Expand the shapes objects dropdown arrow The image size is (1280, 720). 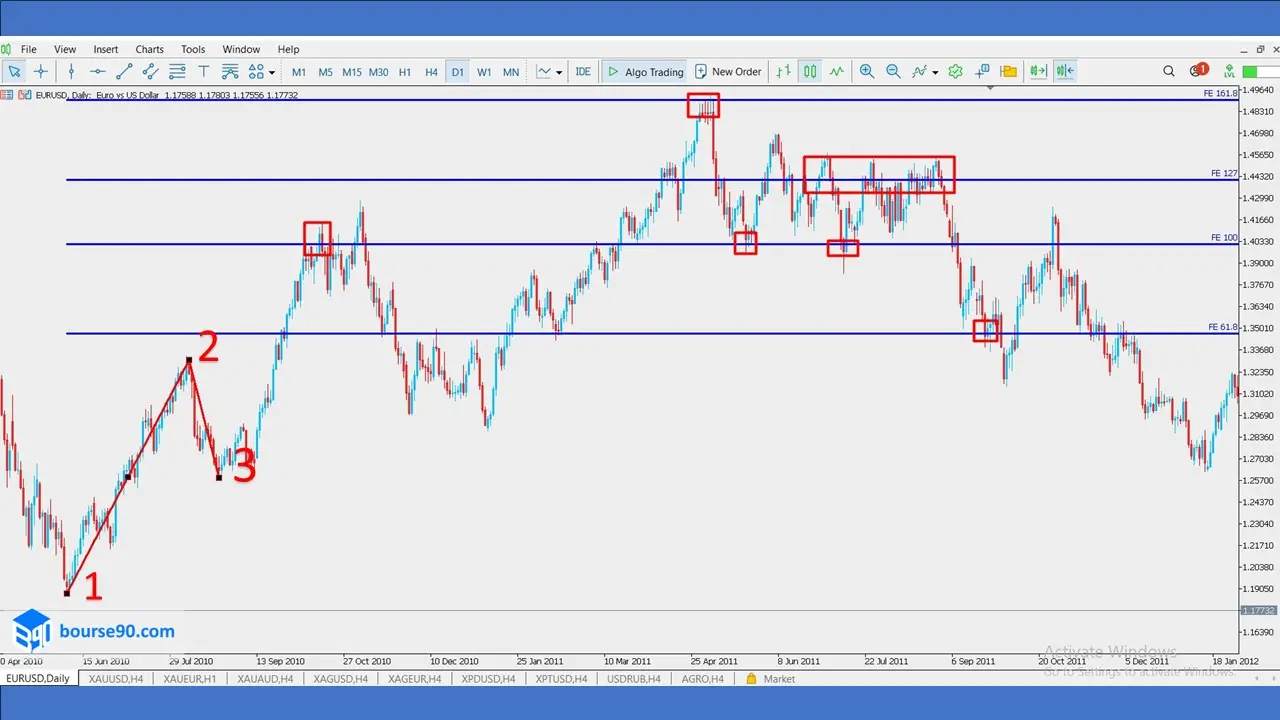coord(272,72)
